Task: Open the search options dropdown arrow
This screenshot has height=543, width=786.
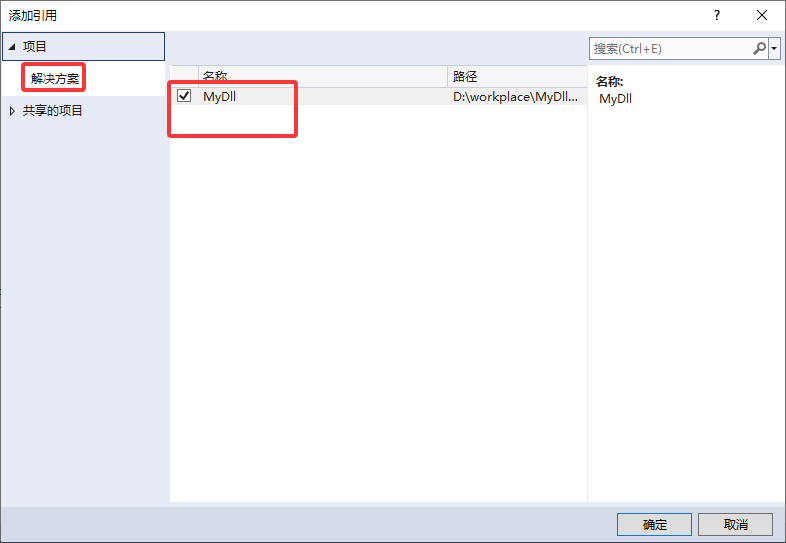Action: click(x=774, y=49)
